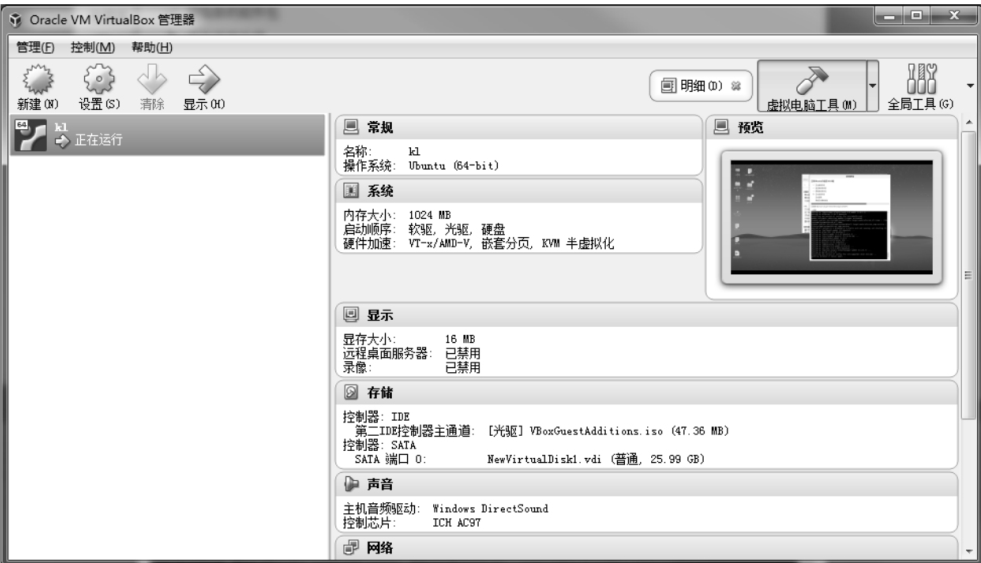Screen dimensions: 981x563
Task: Click the 系统 section chip icon
Action: 351,191
